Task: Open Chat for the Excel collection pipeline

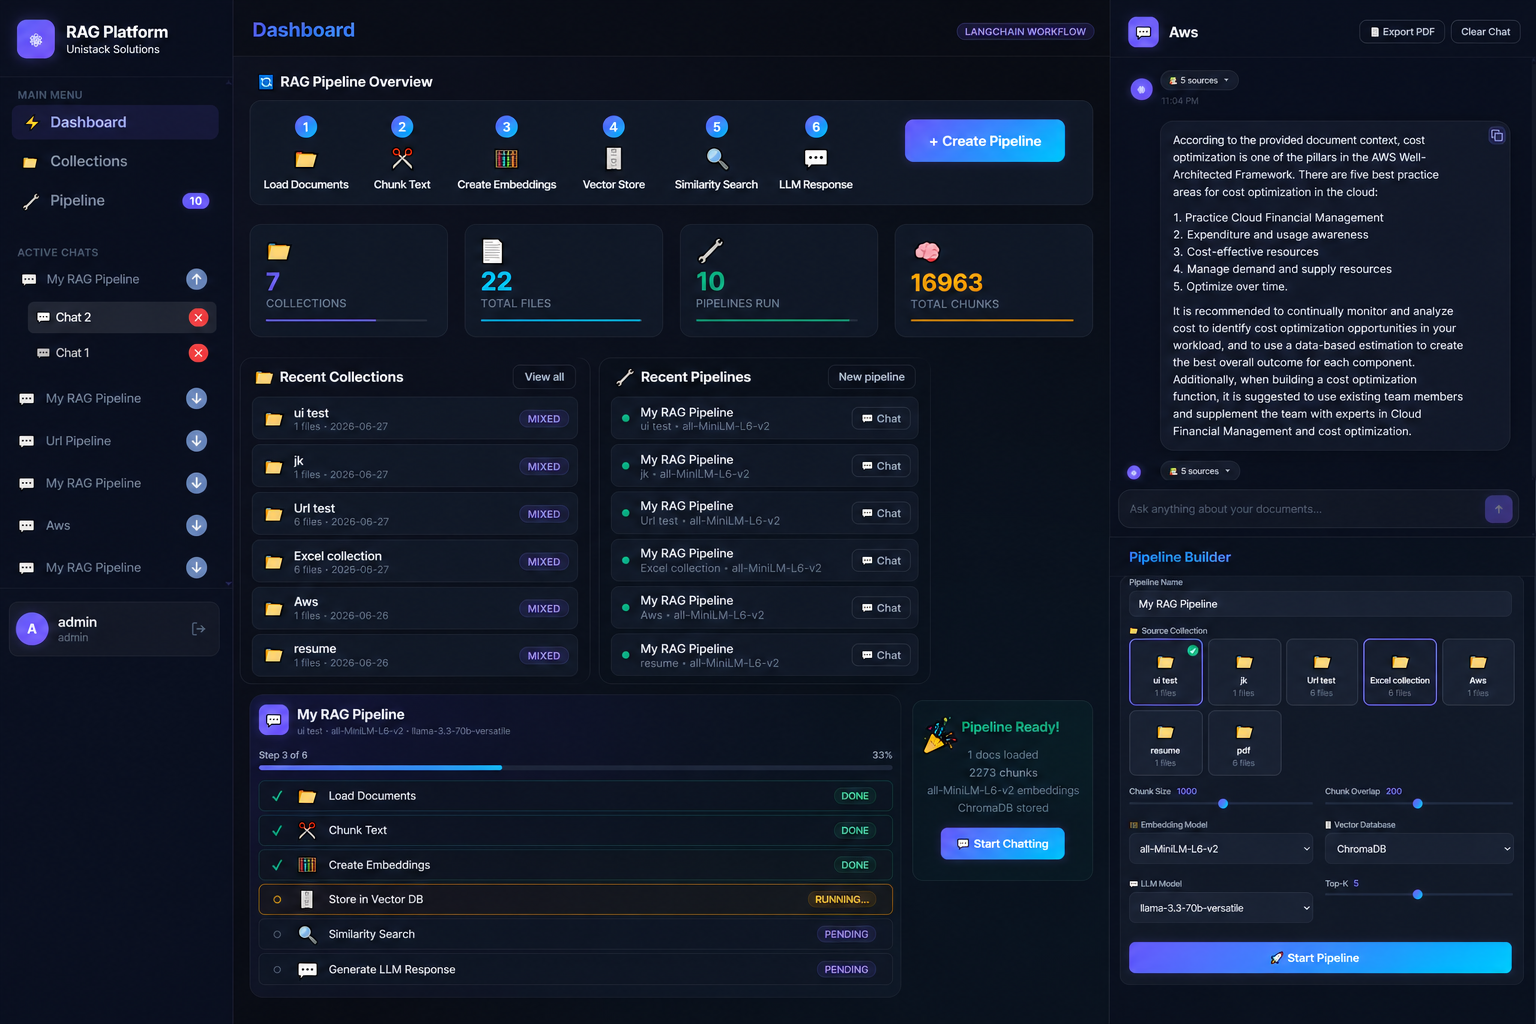Action: pyautogui.click(x=881, y=561)
